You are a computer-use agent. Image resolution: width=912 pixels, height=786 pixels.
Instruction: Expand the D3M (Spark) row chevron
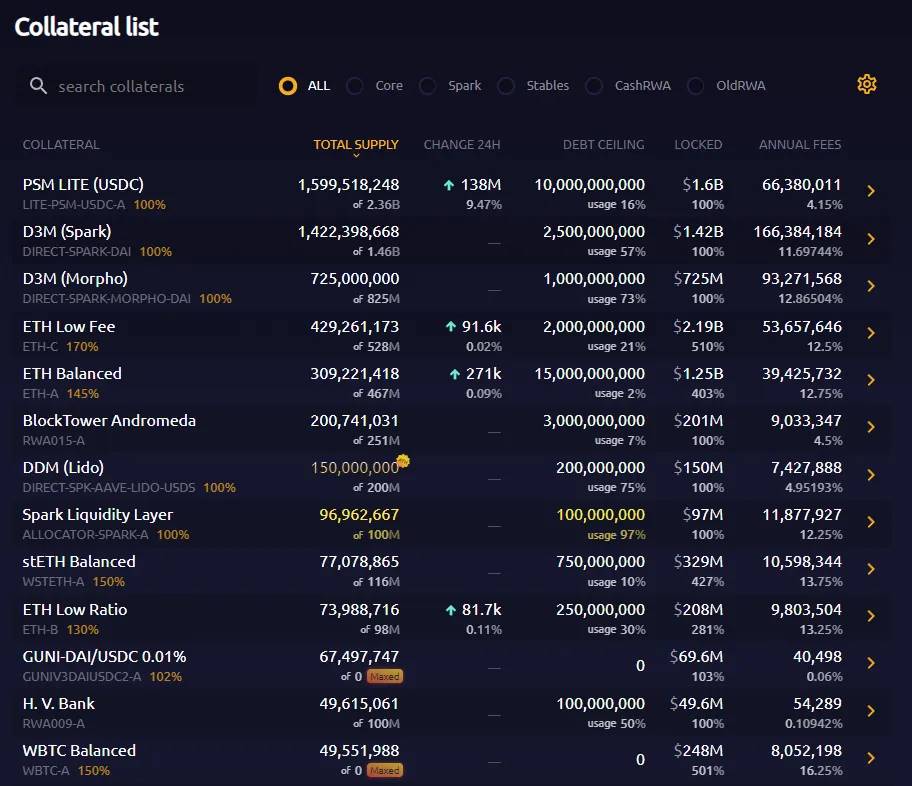pos(870,240)
